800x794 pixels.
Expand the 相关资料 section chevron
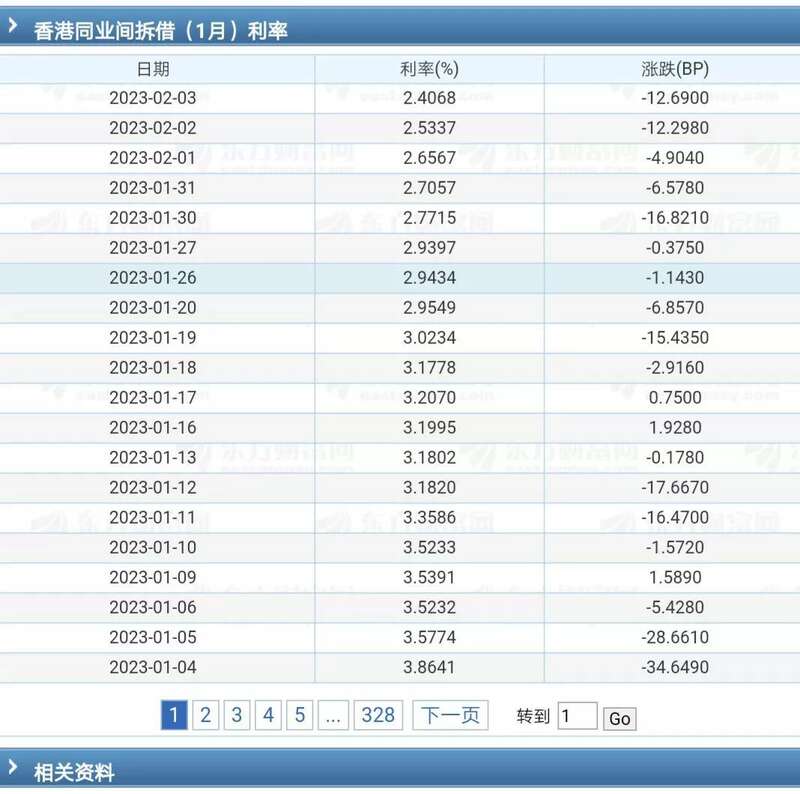13,768
